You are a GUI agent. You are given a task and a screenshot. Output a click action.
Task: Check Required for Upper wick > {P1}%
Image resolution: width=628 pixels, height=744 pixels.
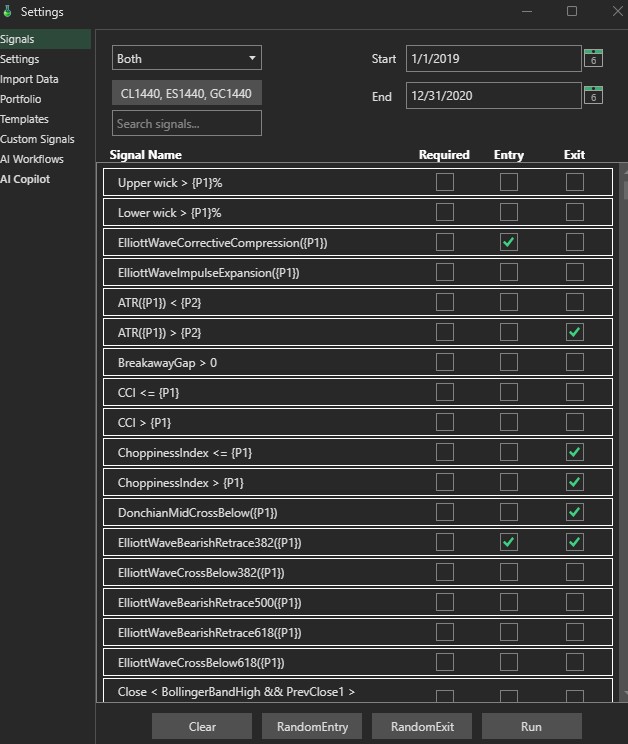click(x=445, y=182)
